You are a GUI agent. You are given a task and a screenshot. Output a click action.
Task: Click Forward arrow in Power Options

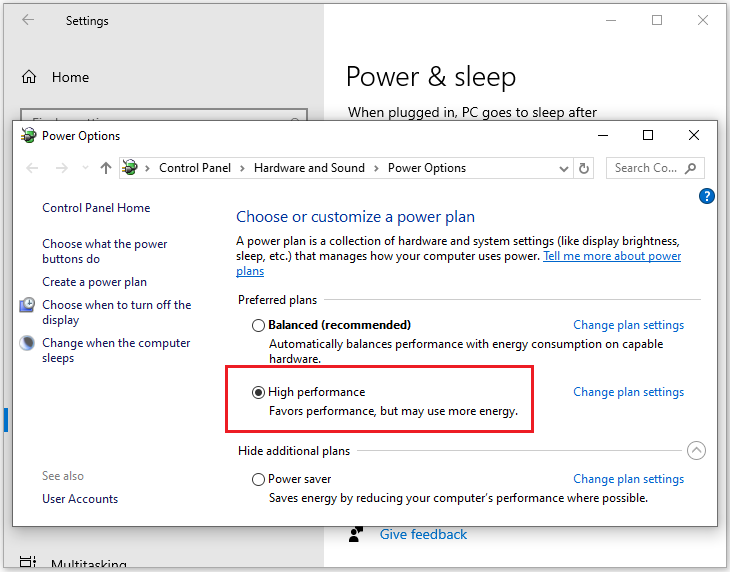61,168
